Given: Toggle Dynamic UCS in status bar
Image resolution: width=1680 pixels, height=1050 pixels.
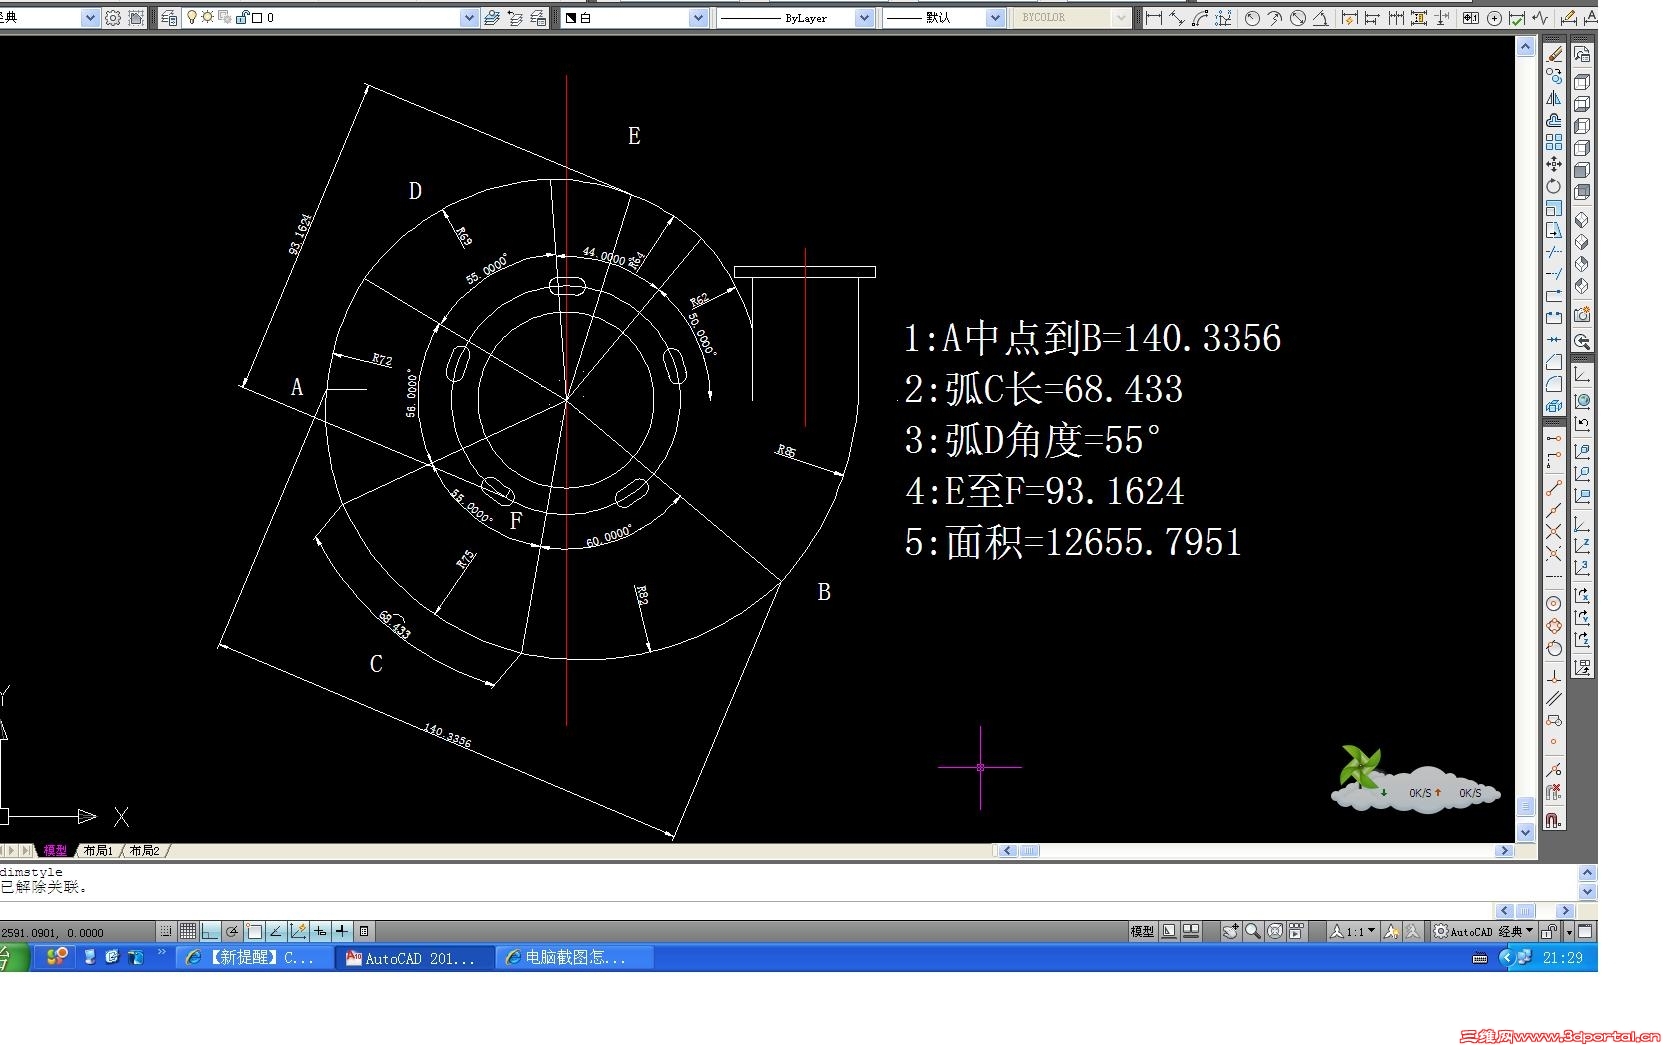Looking at the screenshot, I should [x=298, y=931].
